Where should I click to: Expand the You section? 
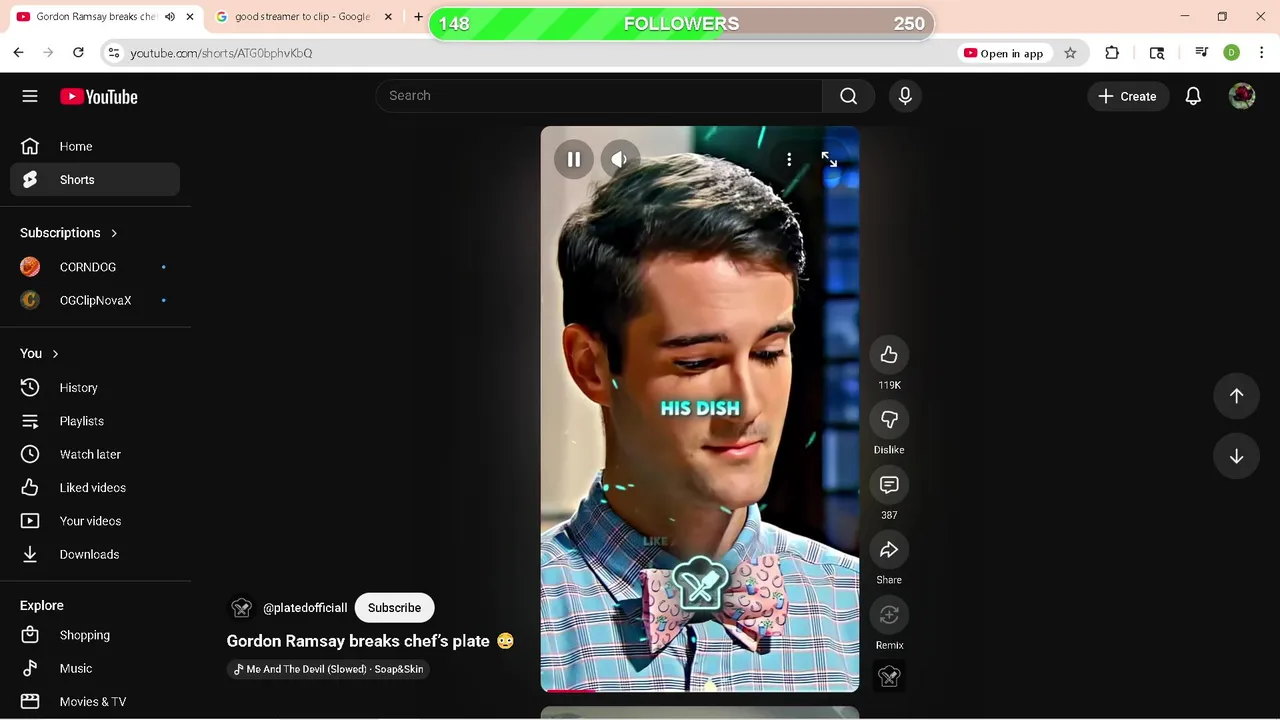pyautogui.click(x=40, y=354)
